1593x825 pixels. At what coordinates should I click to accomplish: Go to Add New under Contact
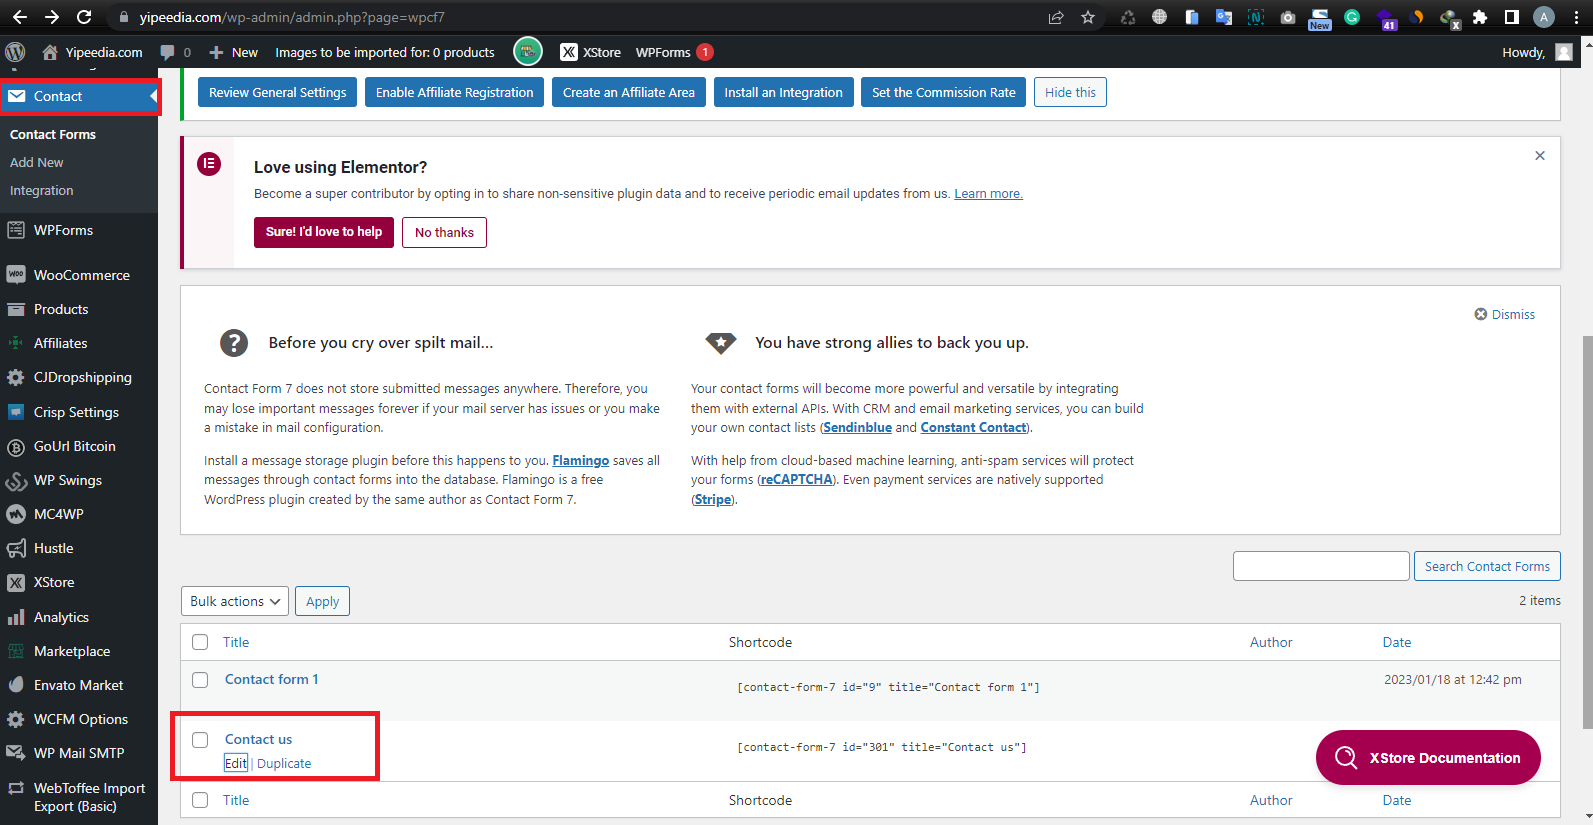(37, 162)
